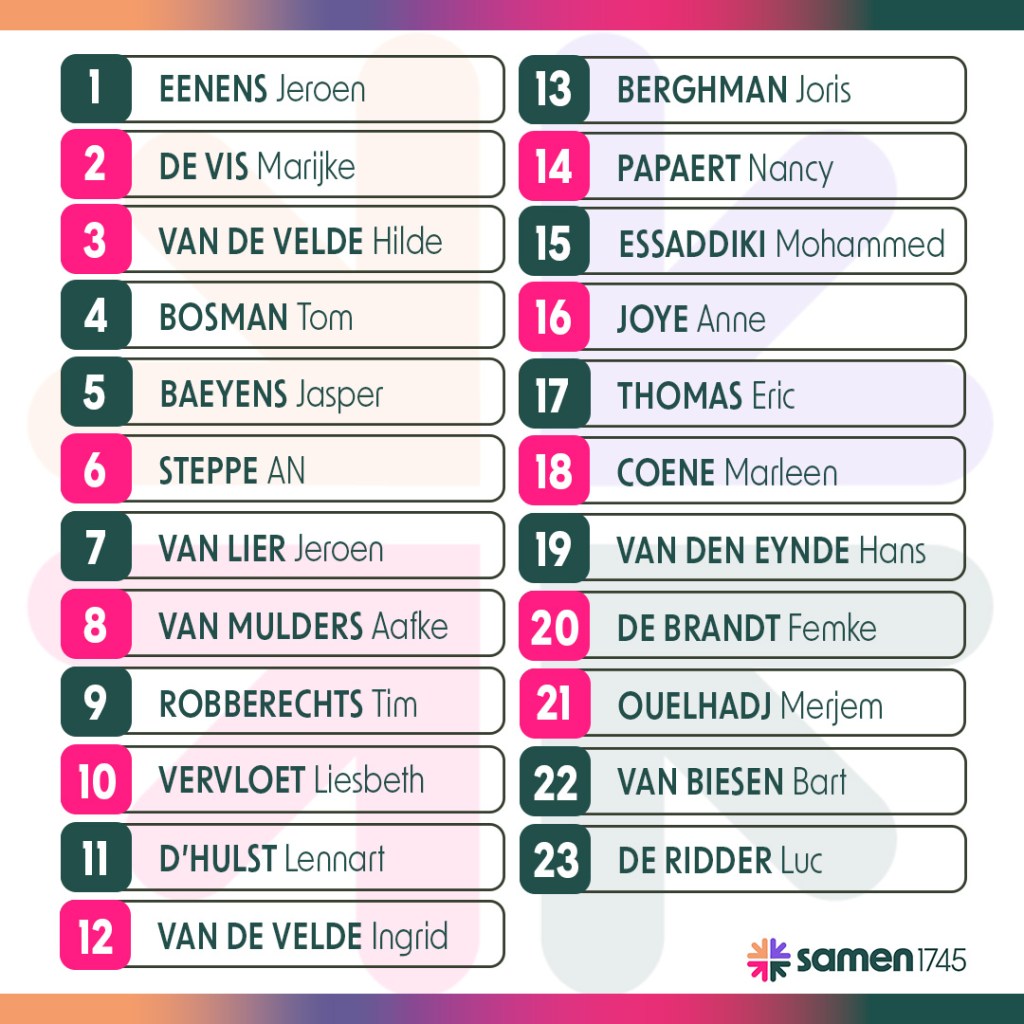Screen dimensions: 1024x1024
Task: Click the name DE RIDDER Luc
Action: coord(720,860)
